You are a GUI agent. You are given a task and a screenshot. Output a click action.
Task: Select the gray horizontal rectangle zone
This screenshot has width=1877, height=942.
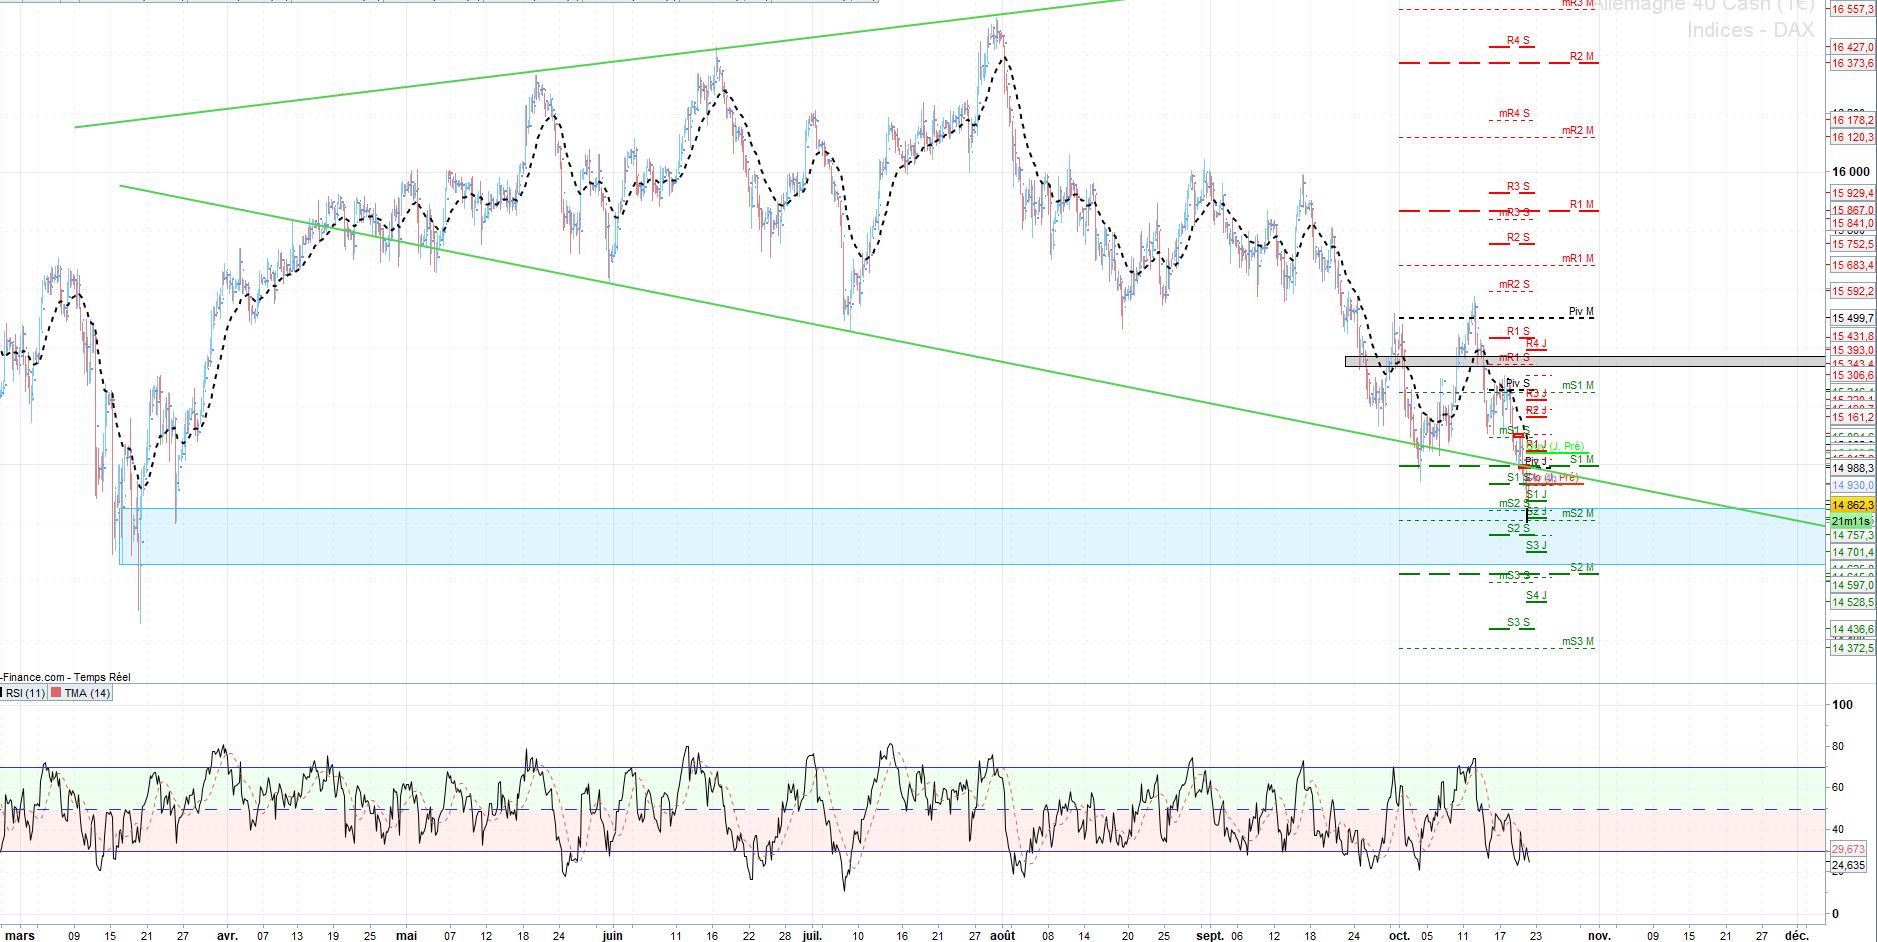[x=1584, y=361]
